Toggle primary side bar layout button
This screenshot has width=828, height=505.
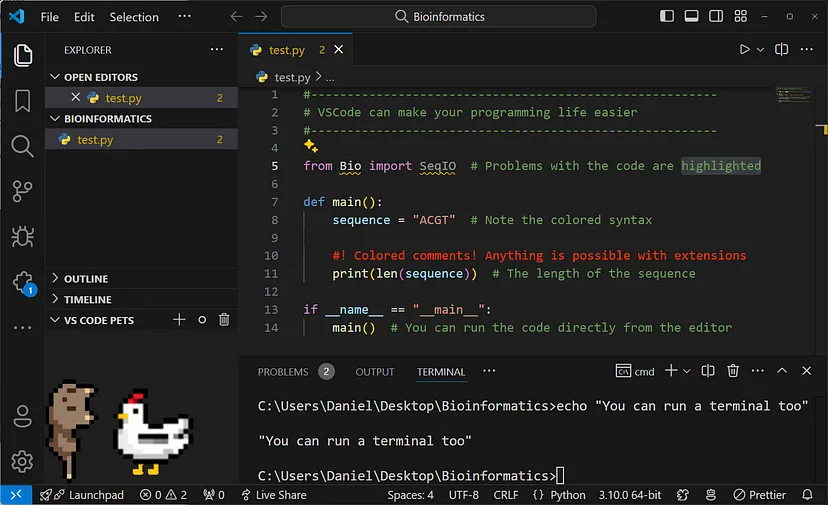point(667,16)
